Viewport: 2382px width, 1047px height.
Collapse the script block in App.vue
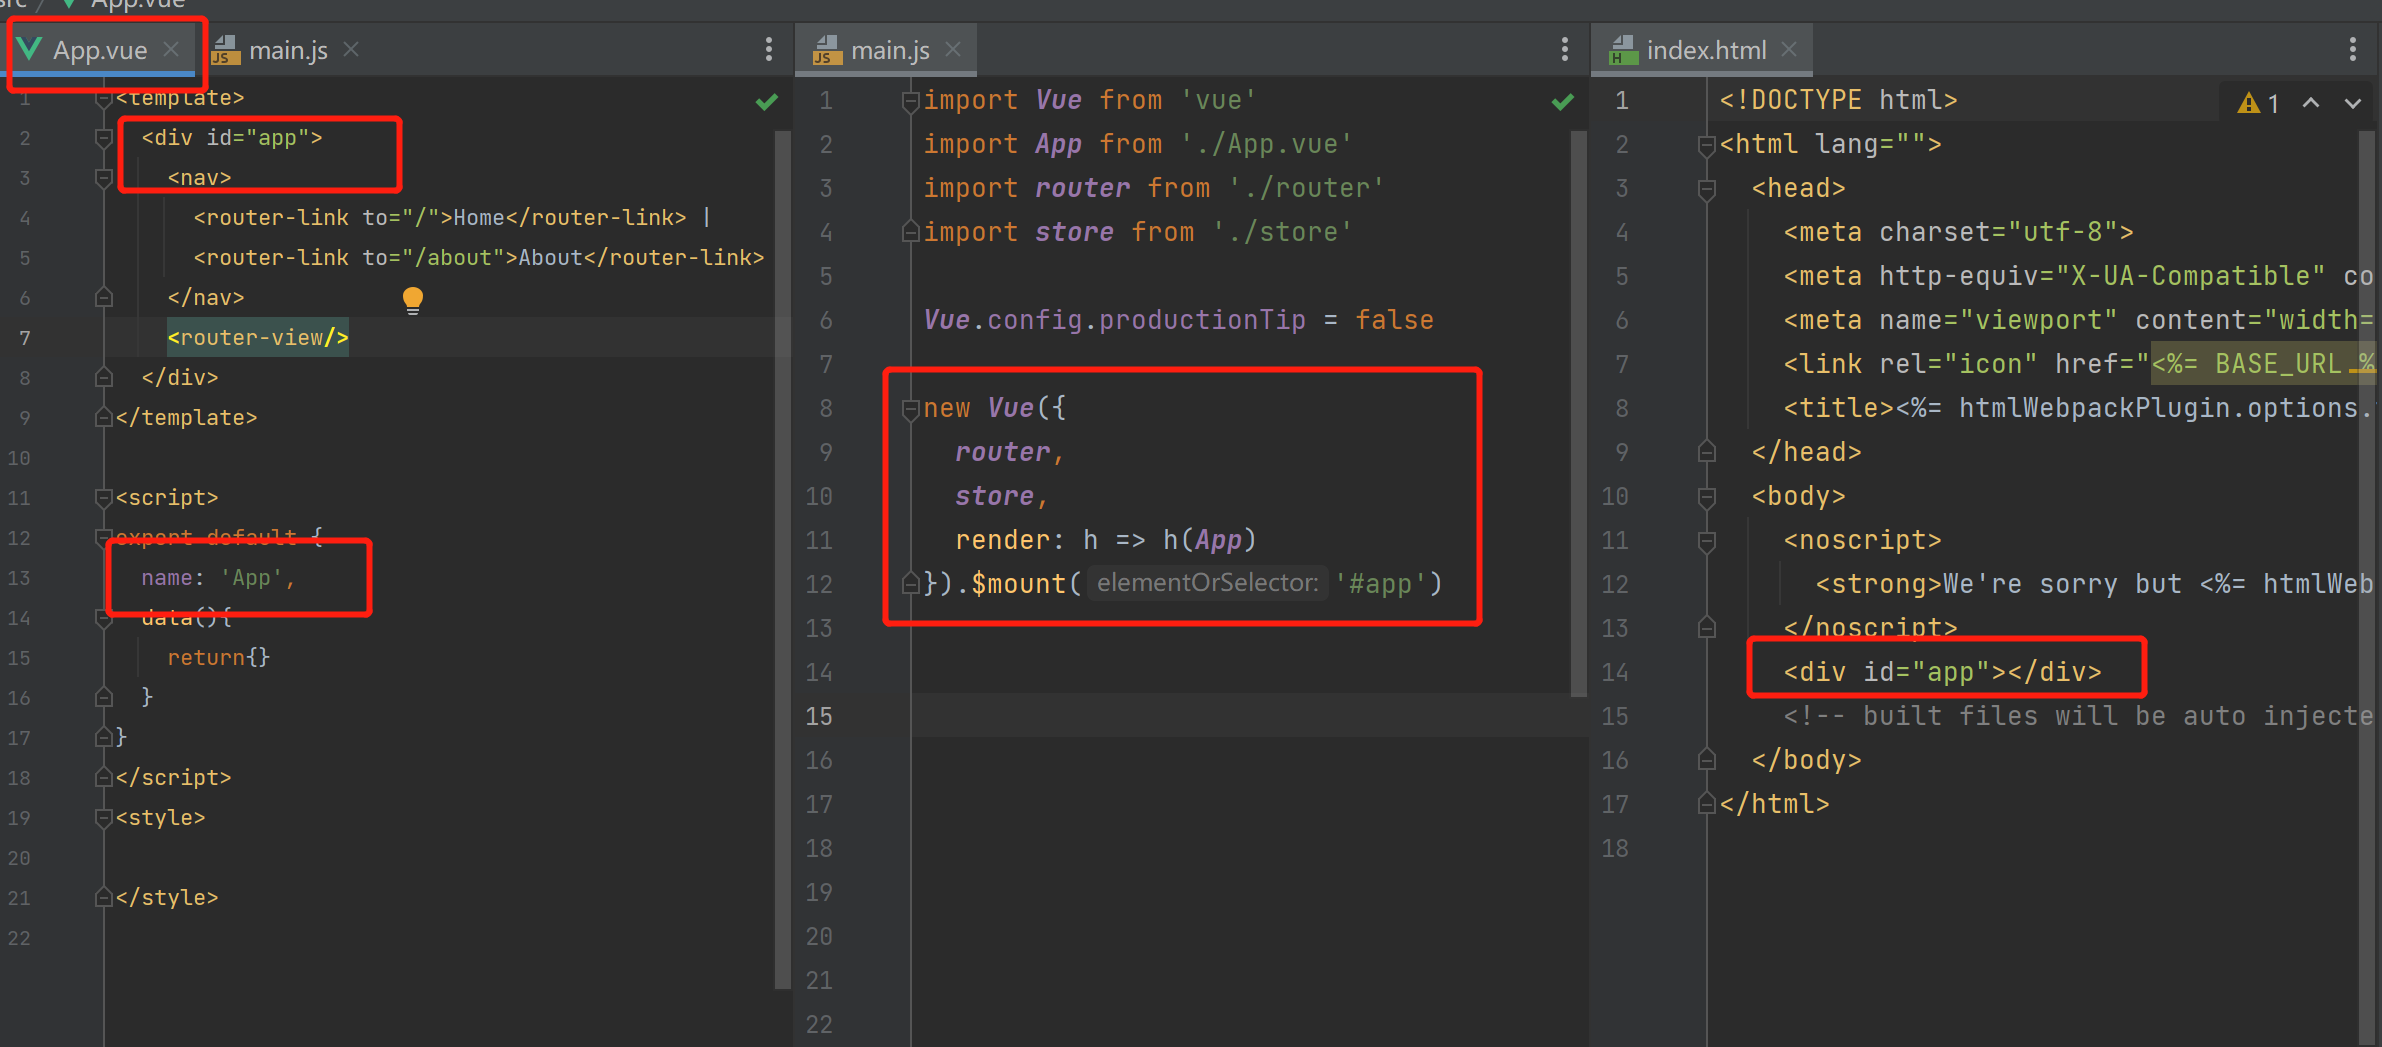pyautogui.click(x=103, y=498)
